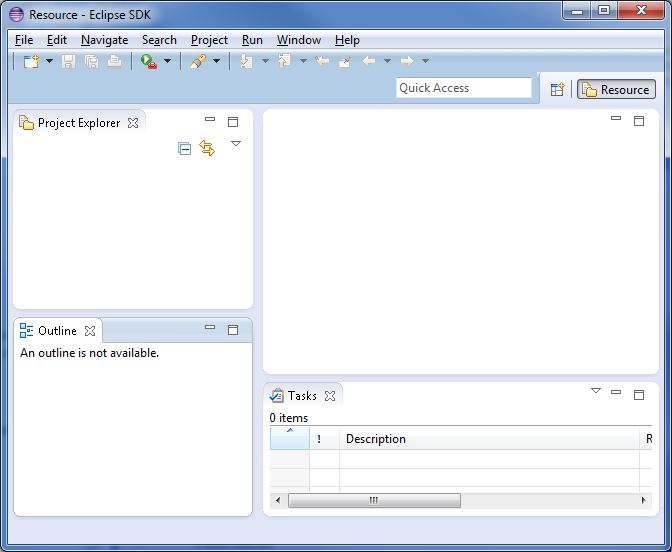Open the Navigate menu
The image size is (672, 552).
point(105,40)
